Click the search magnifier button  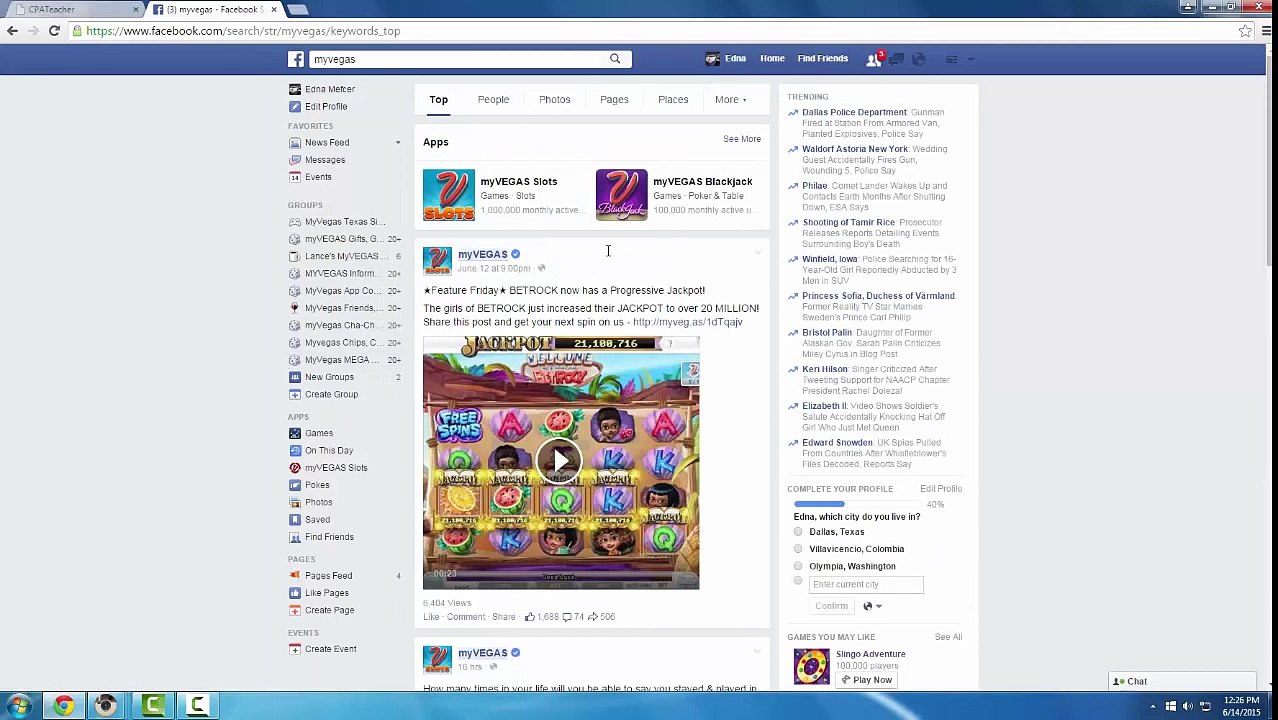point(615,59)
